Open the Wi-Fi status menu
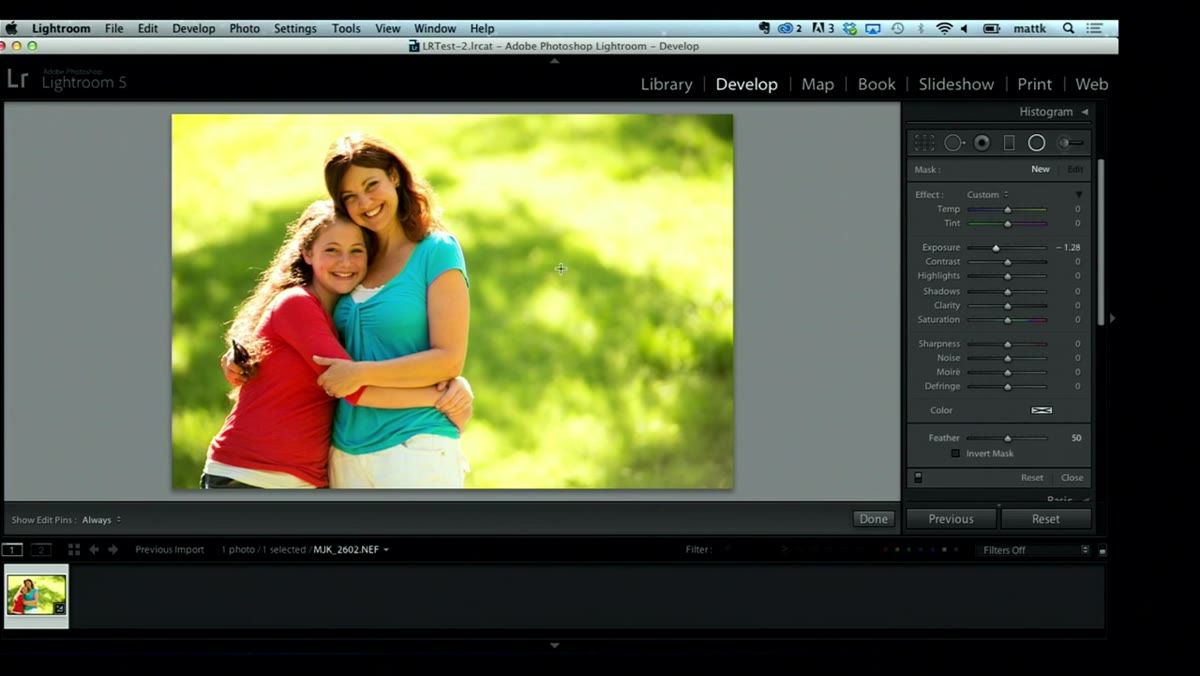The image size is (1200, 676). pyautogui.click(x=944, y=28)
